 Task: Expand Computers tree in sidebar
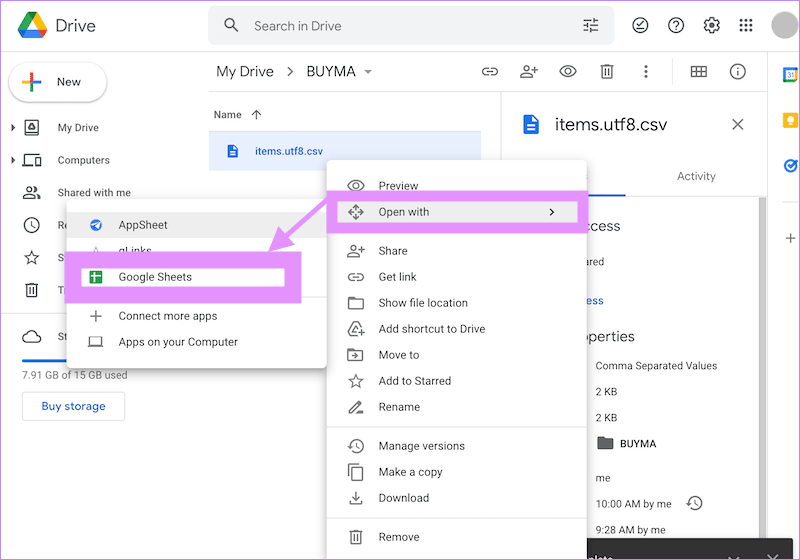click(x=13, y=160)
